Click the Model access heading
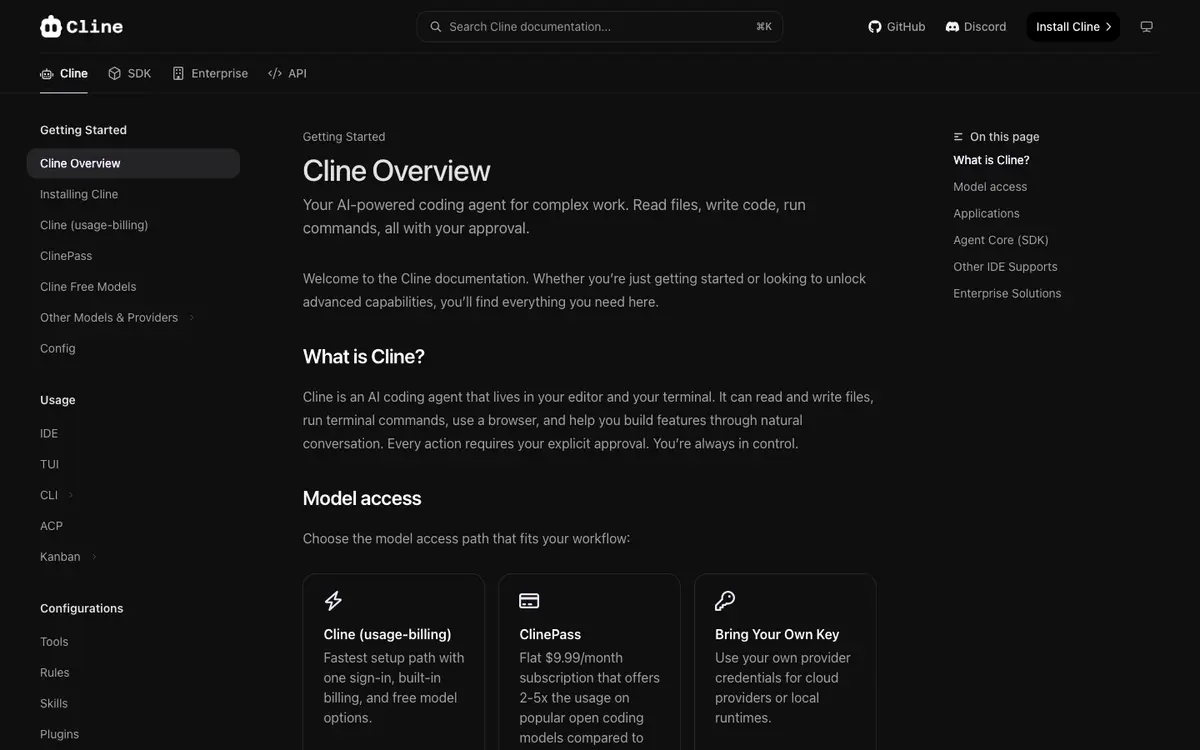Image resolution: width=1200 pixels, height=750 pixels. pyautogui.click(x=362, y=498)
